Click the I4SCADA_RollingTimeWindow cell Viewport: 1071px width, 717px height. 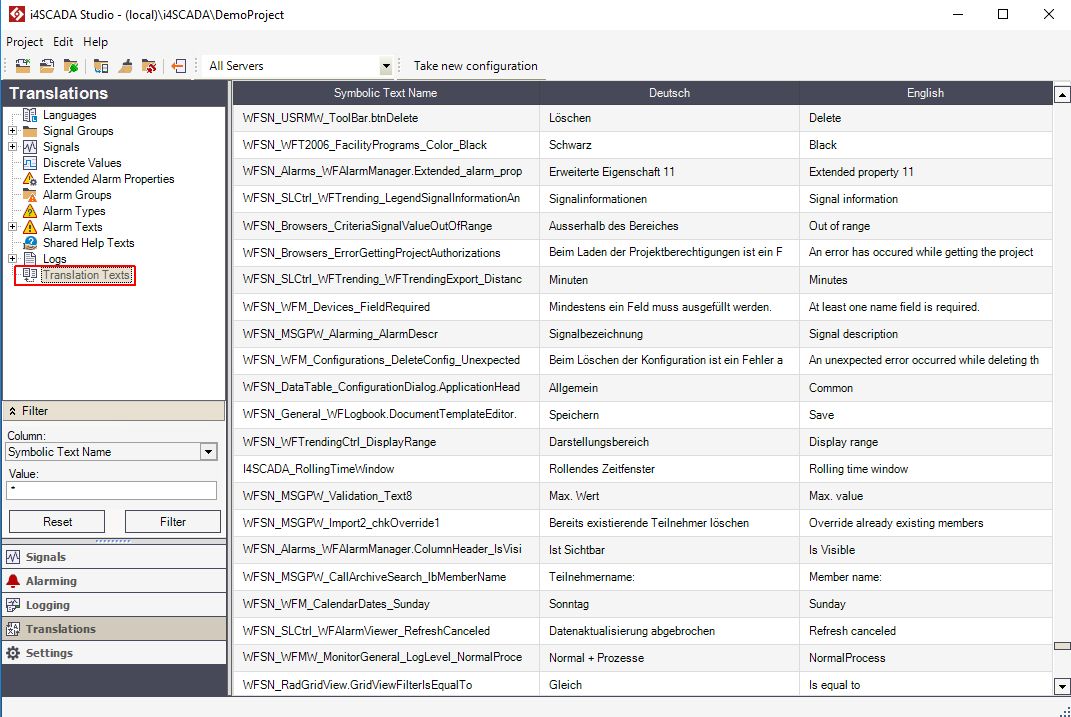point(386,469)
